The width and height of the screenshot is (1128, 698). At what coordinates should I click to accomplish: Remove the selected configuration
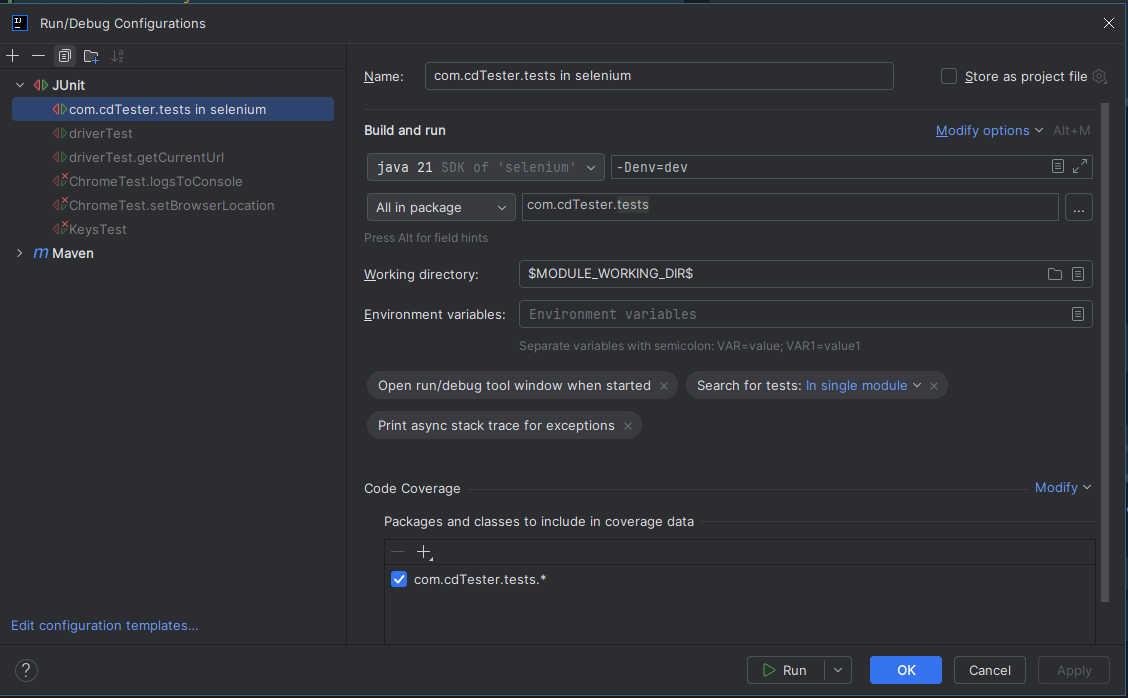(x=39, y=56)
